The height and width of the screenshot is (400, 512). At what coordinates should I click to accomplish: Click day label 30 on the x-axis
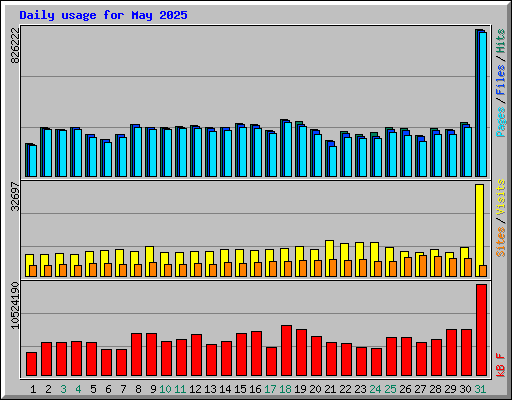[x=465, y=389]
